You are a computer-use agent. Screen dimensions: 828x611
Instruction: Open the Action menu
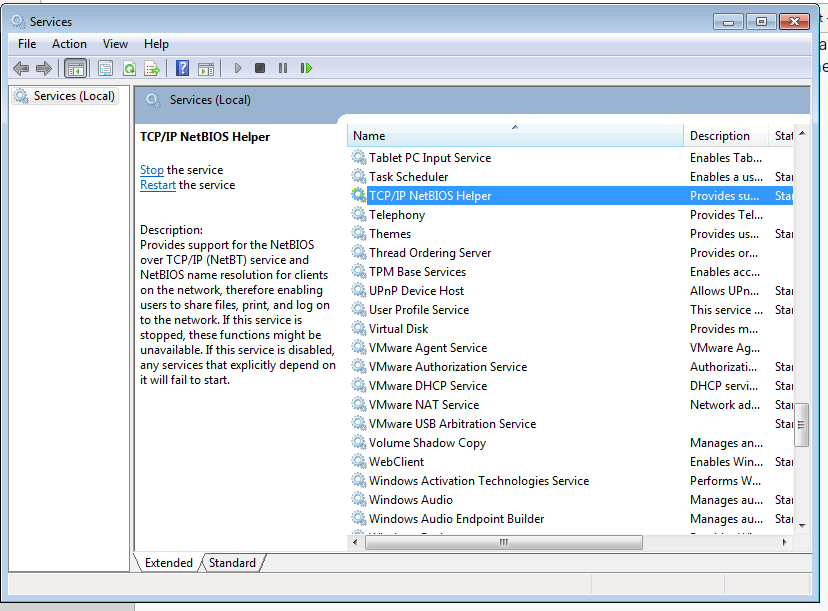[x=69, y=44]
